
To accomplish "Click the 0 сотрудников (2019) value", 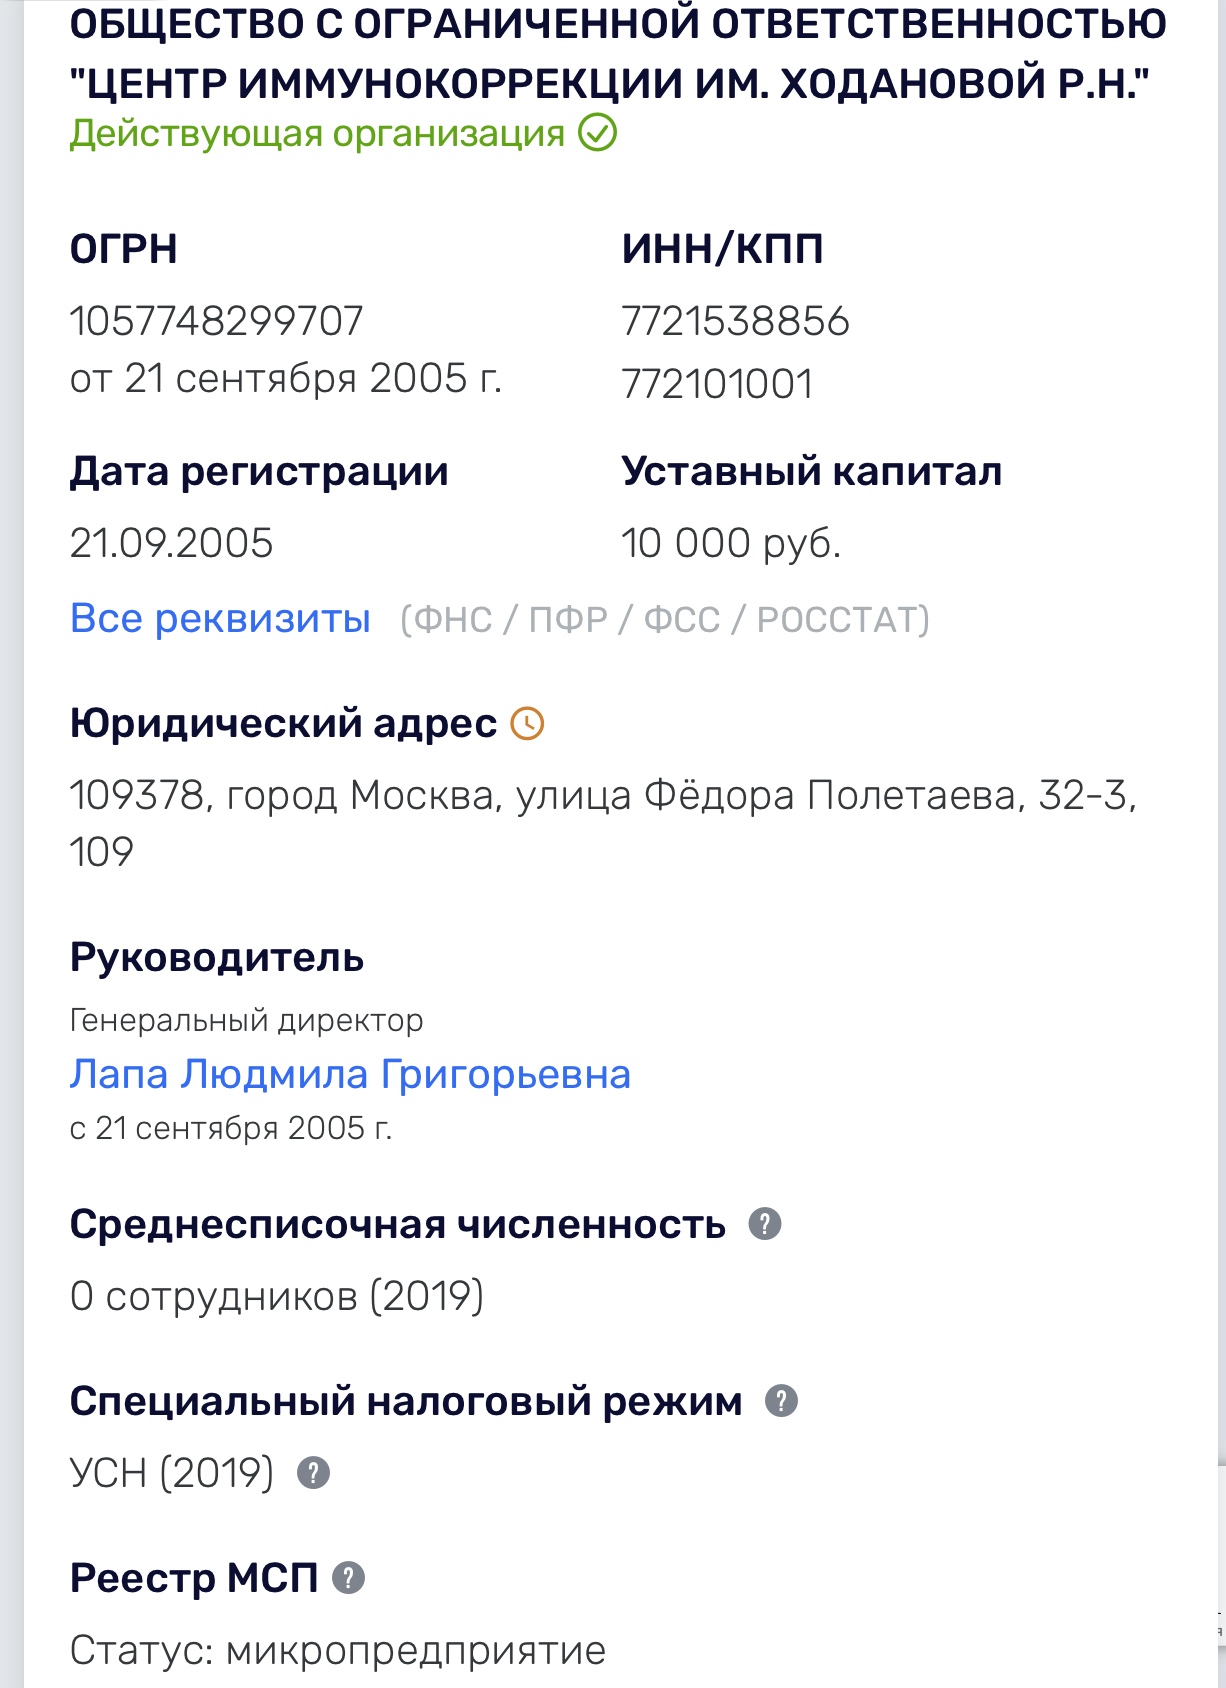I will [277, 1296].
